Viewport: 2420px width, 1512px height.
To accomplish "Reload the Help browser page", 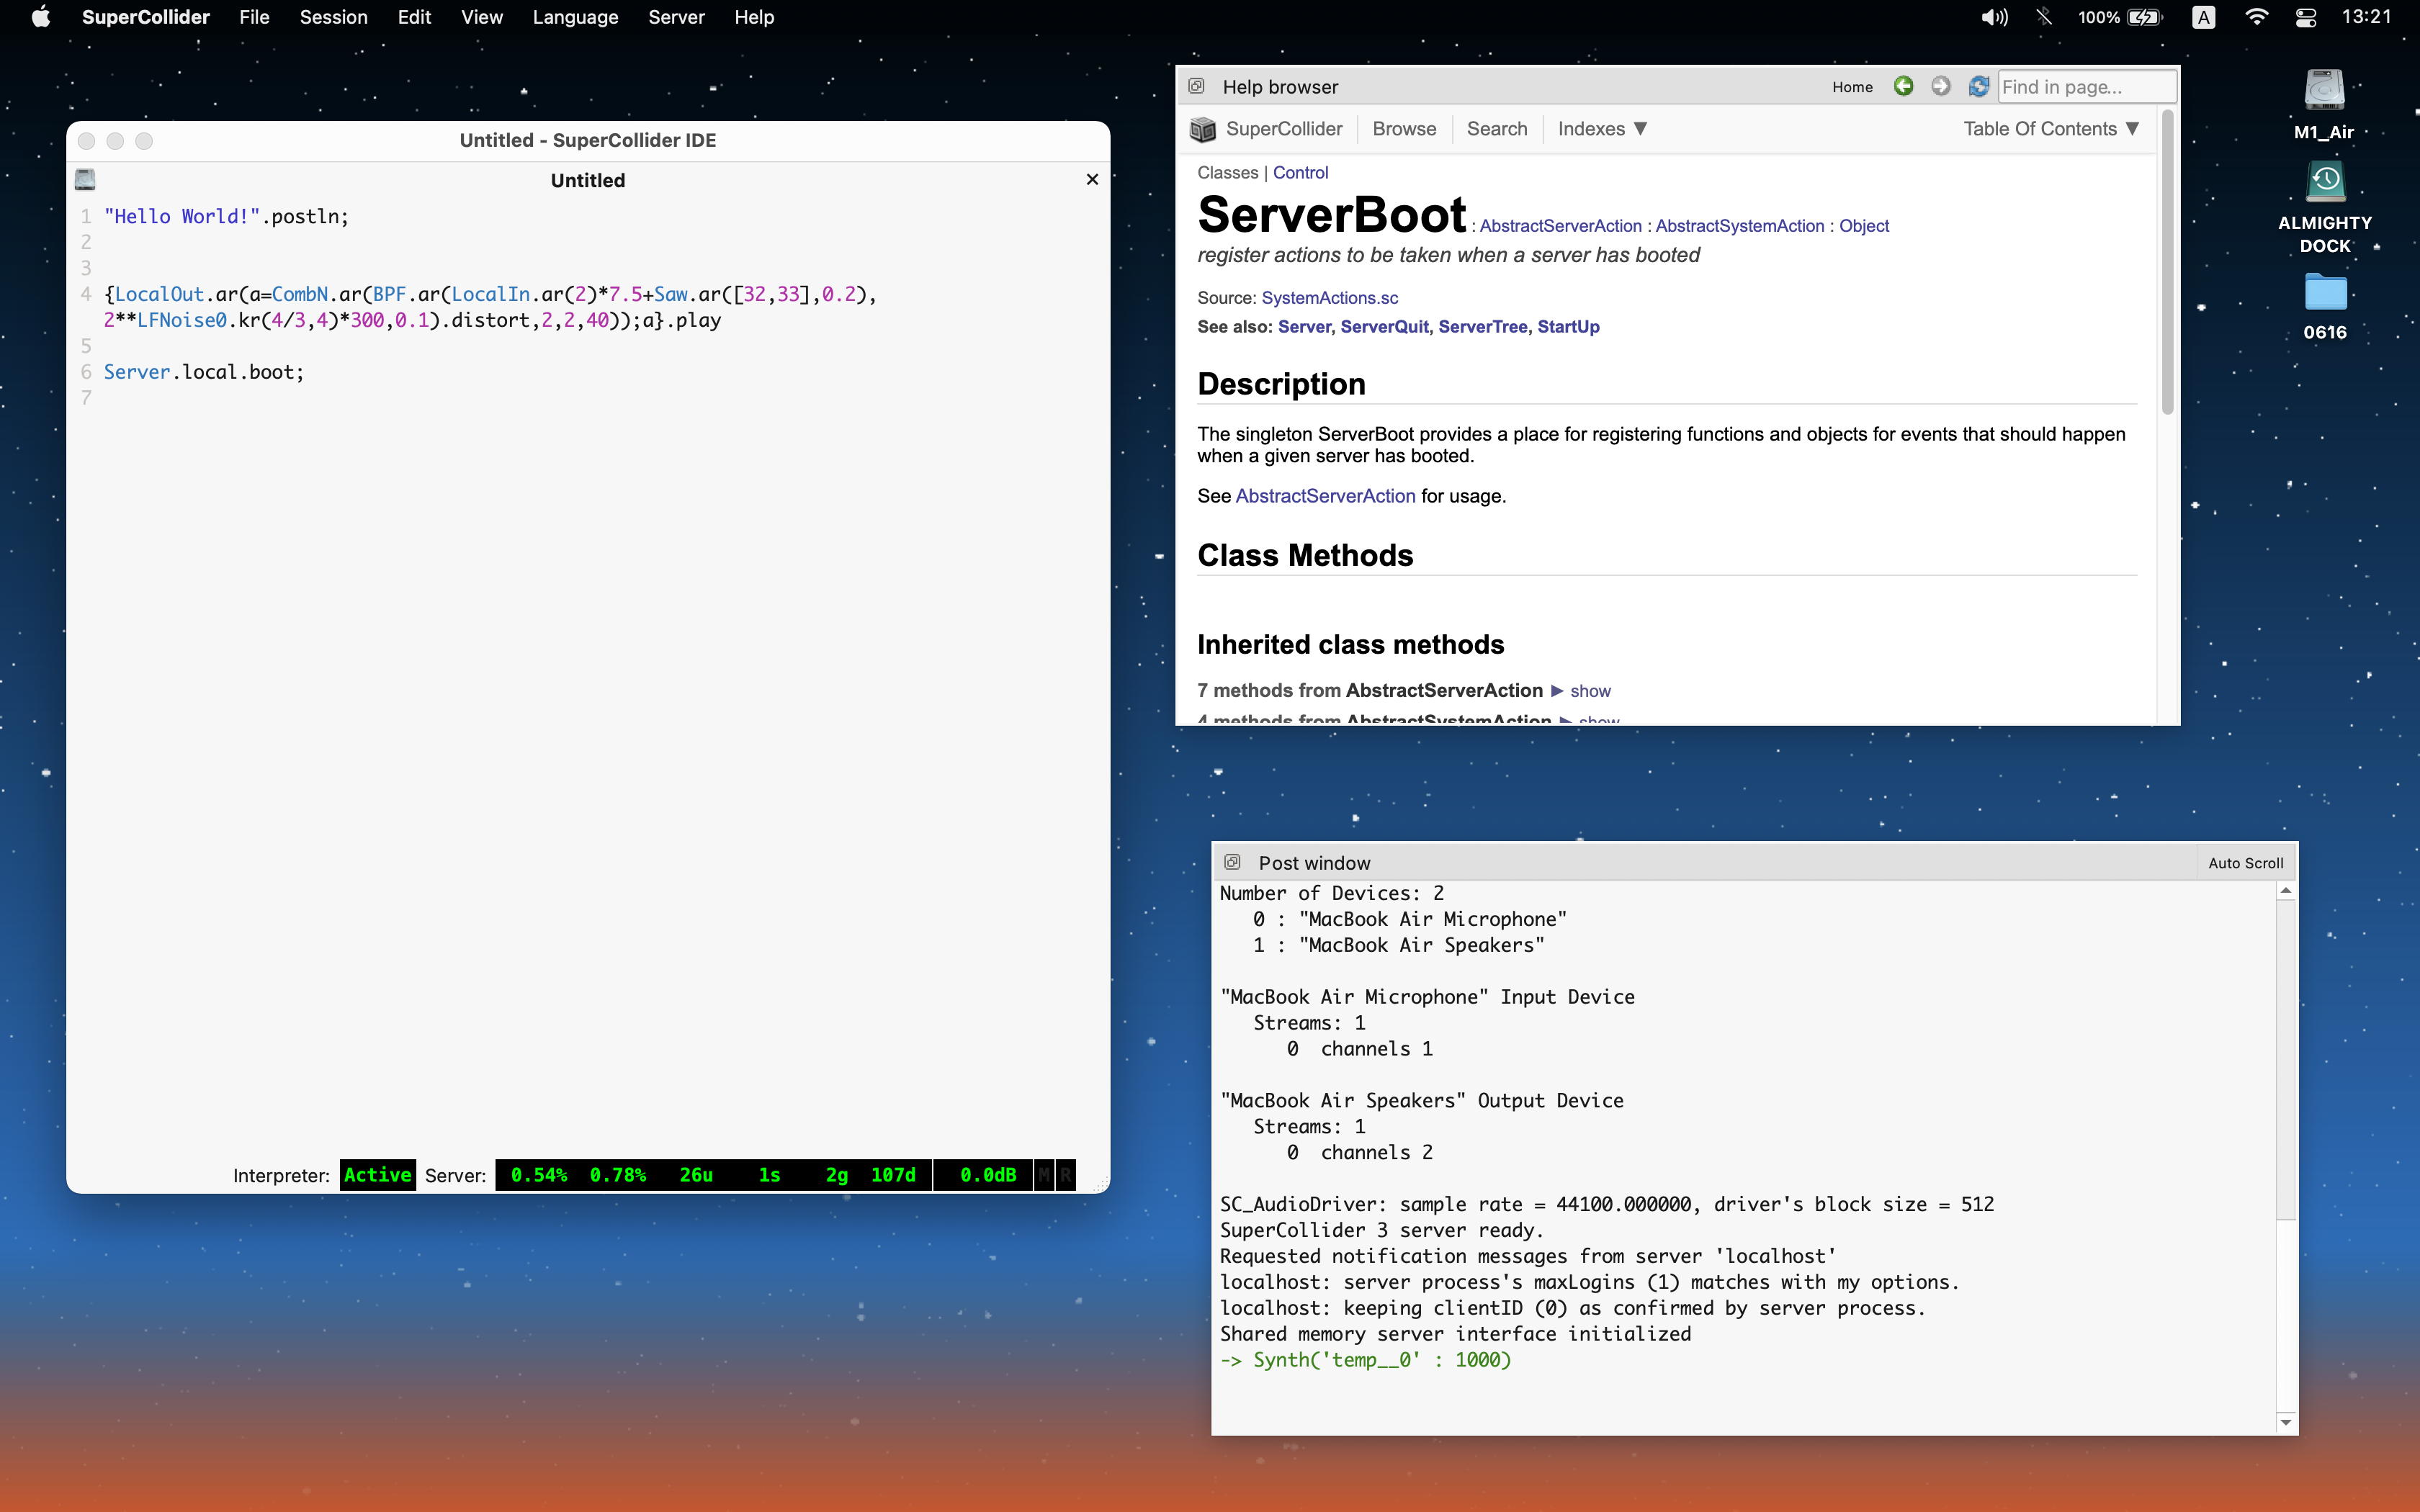I will (1978, 87).
